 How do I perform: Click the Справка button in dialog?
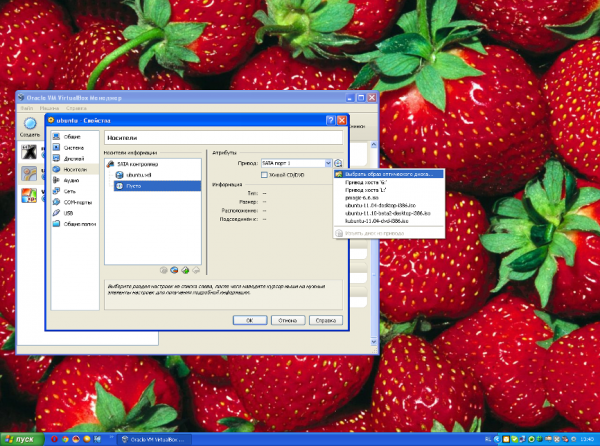coord(326,320)
